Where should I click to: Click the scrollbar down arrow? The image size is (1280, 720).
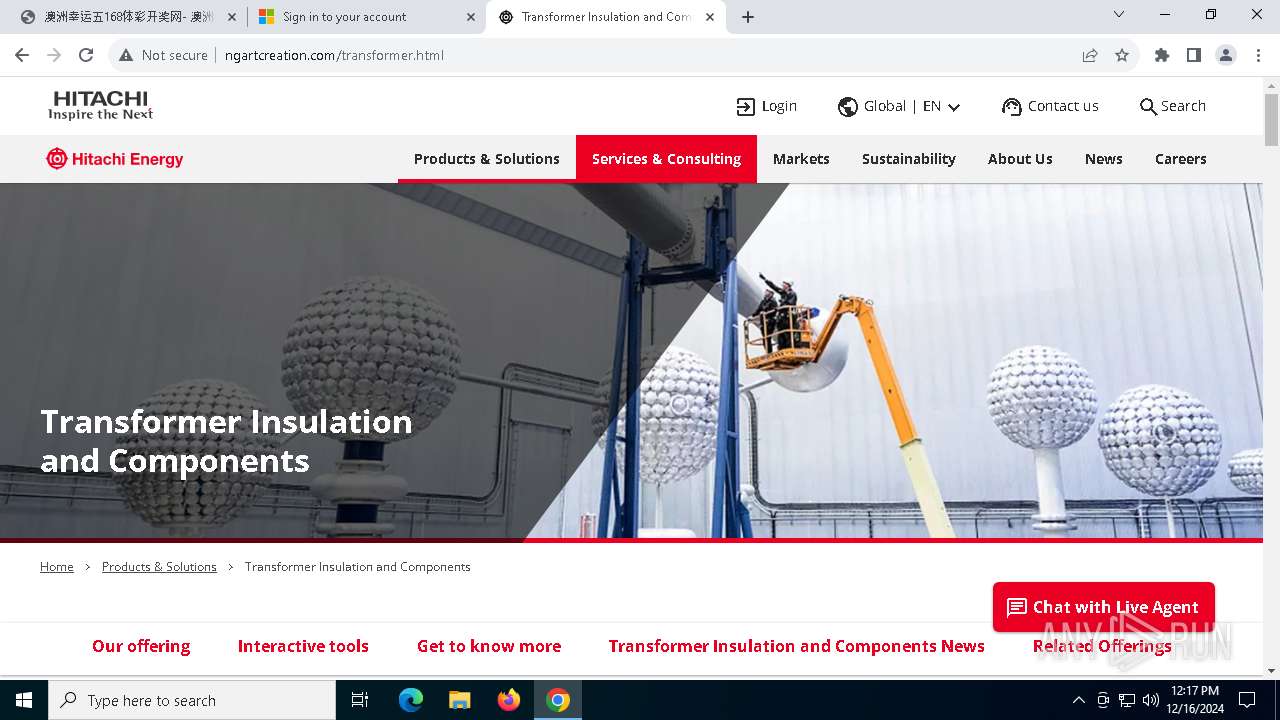1271,671
